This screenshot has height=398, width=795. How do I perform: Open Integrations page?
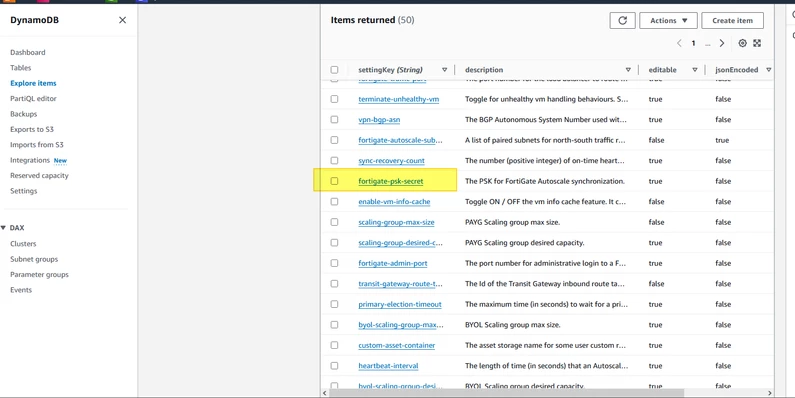(x=30, y=160)
